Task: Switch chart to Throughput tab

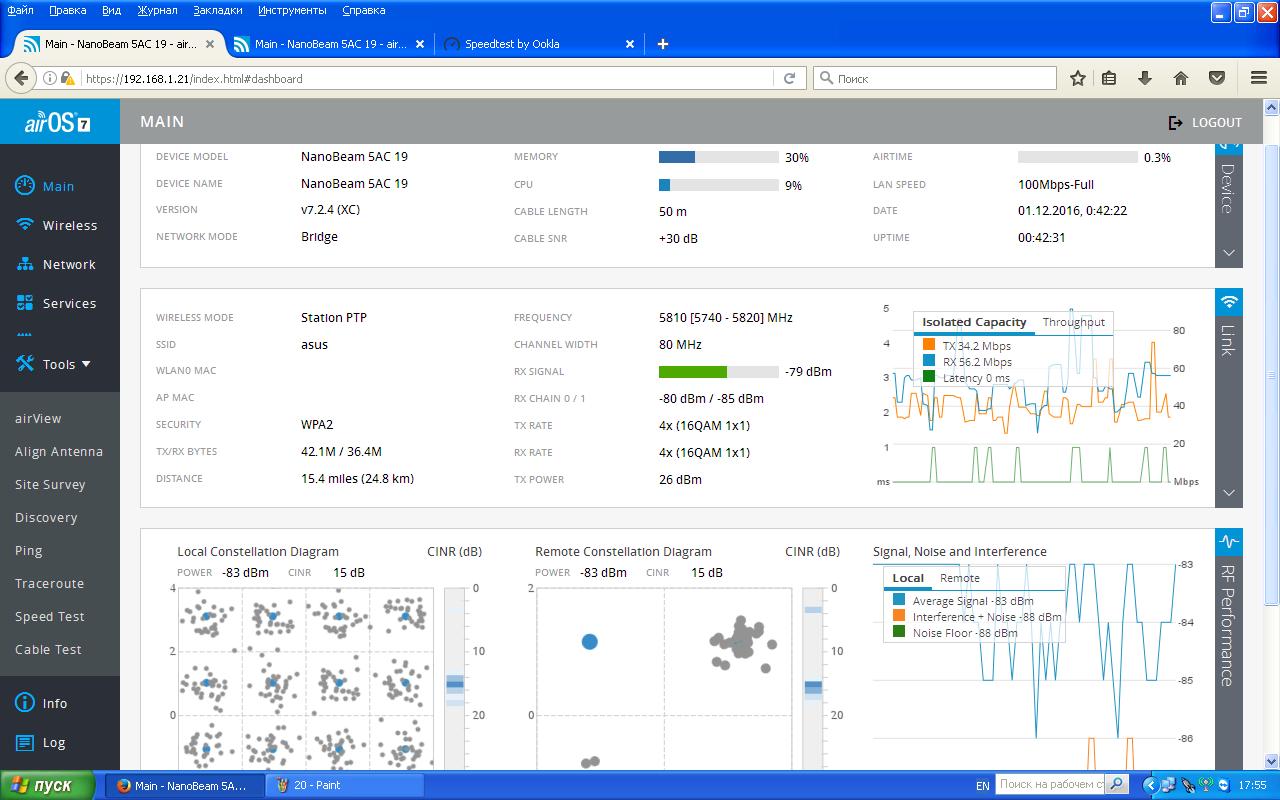Action: pyautogui.click(x=1073, y=322)
